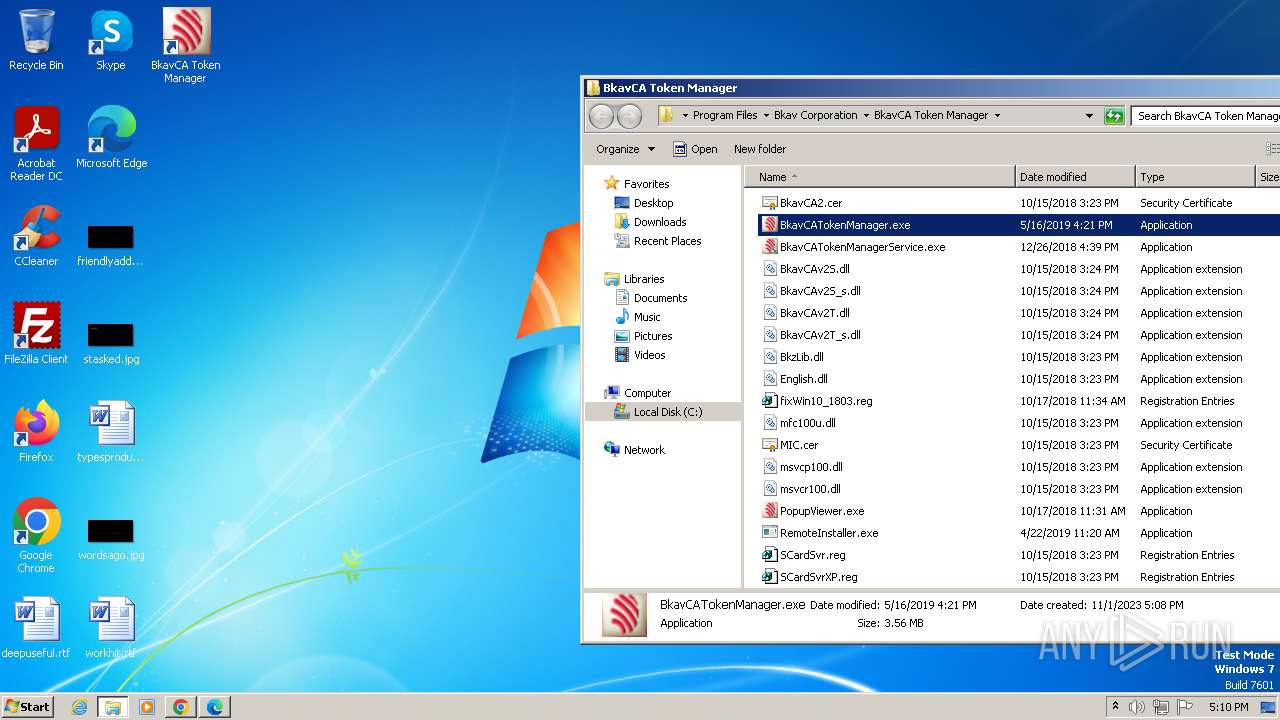Launch Microsoft Edge desktop shortcut
Screen dimensions: 1280x720
click(111, 138)
